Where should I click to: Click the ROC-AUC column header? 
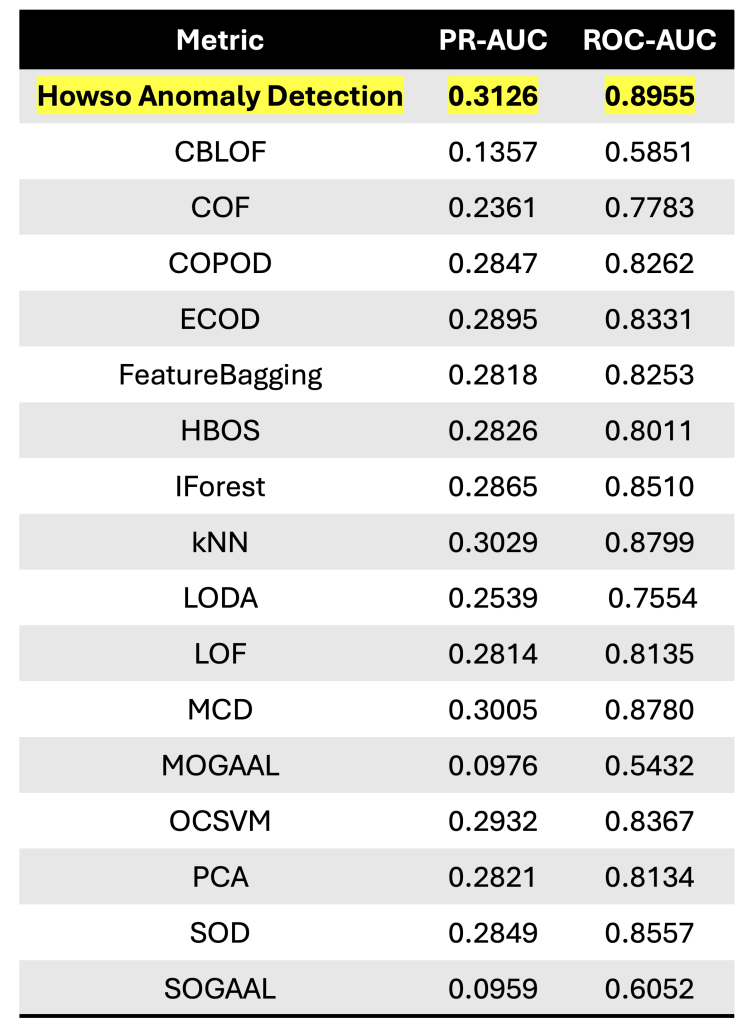click(x=650, y=40)
